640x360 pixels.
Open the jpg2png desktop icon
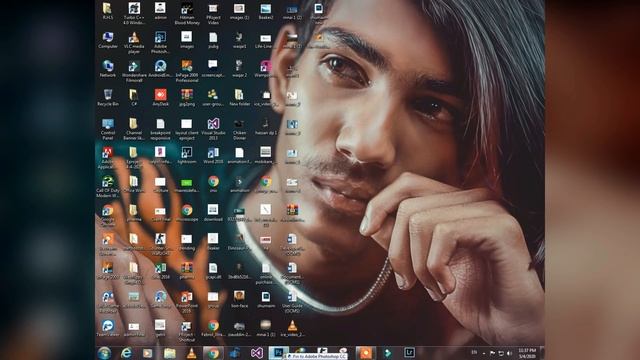point(187,98)
